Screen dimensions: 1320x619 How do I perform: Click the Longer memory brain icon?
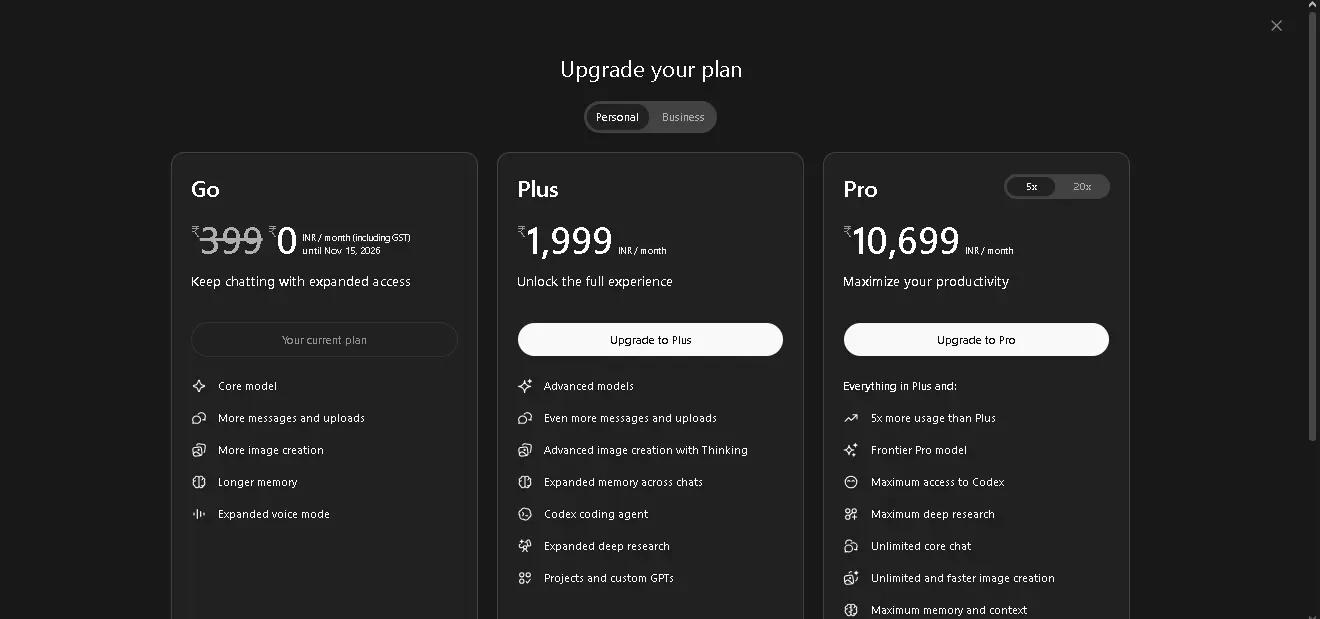click(199, 482)
